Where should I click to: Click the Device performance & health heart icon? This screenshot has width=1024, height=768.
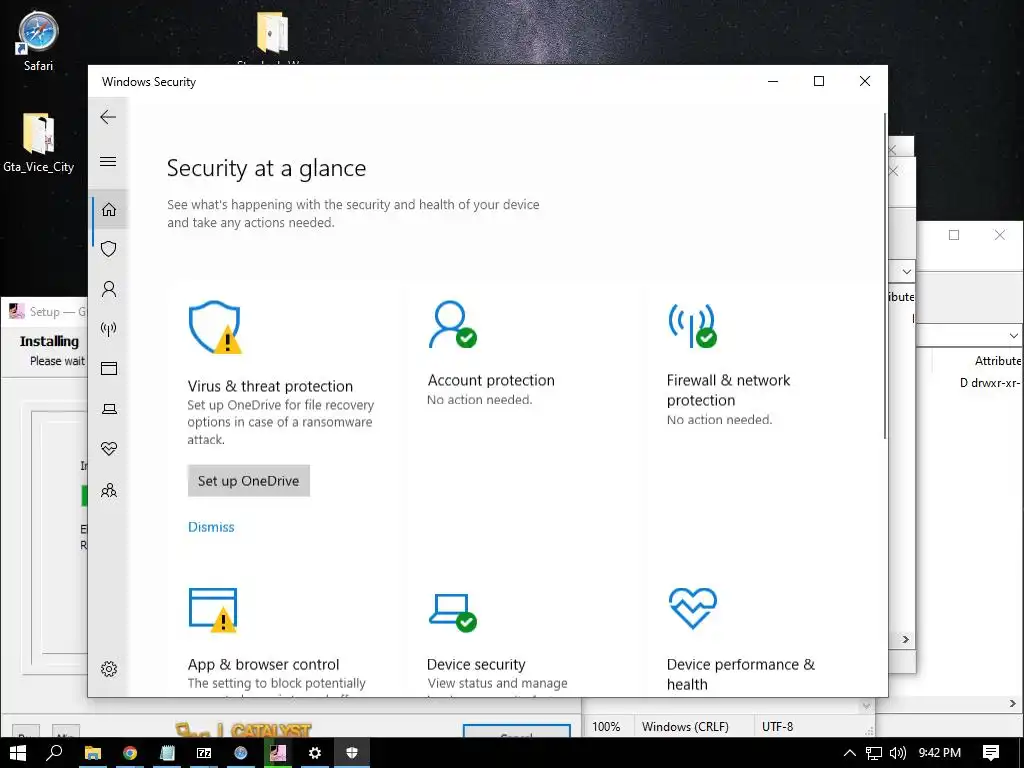[693, 608]
